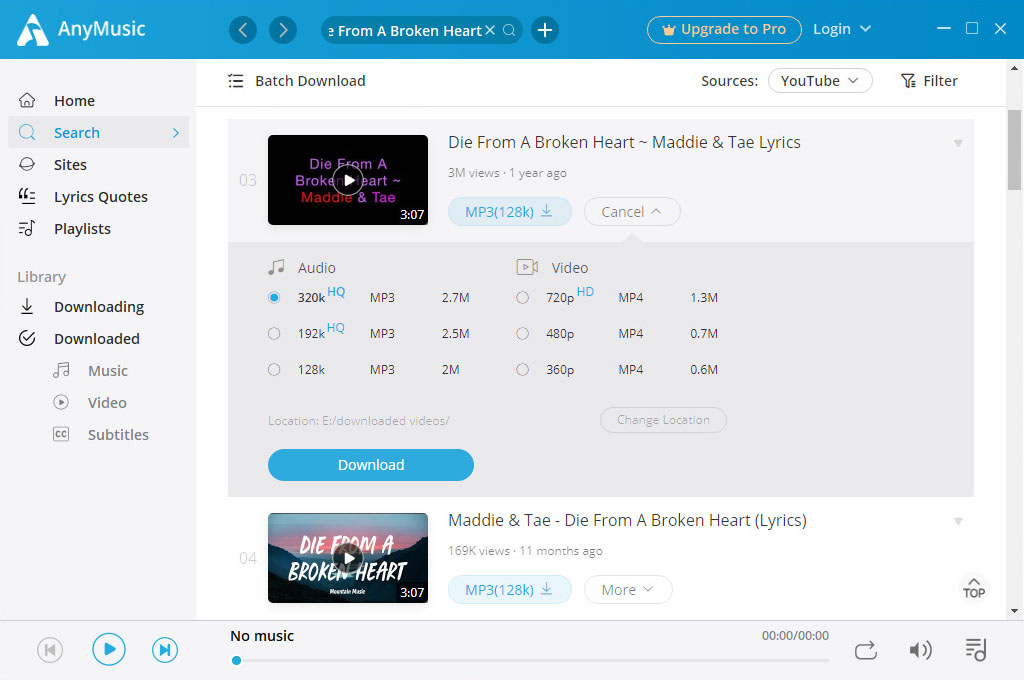The height and width of the screenshot is (680, 1024).
Task: Open triangle menu for result 03
Action: pos(958,143)
